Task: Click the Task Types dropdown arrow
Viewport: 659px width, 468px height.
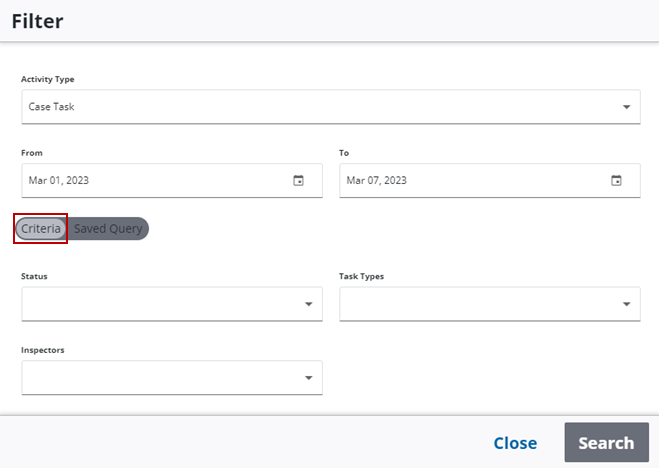Action: point(626,304)
